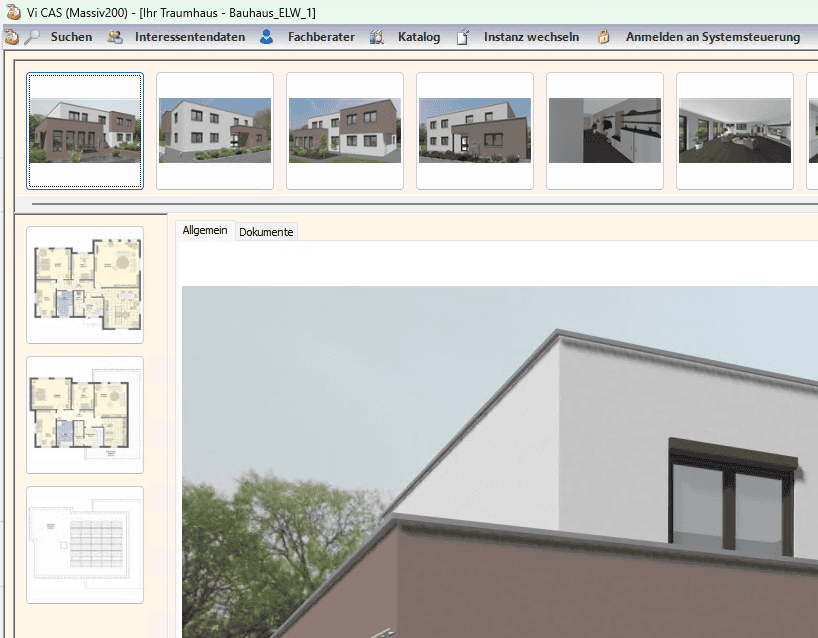Screen dimensions: 818x638
Task: Click the Fachberater toolbar label
Action: coord(321,37)
